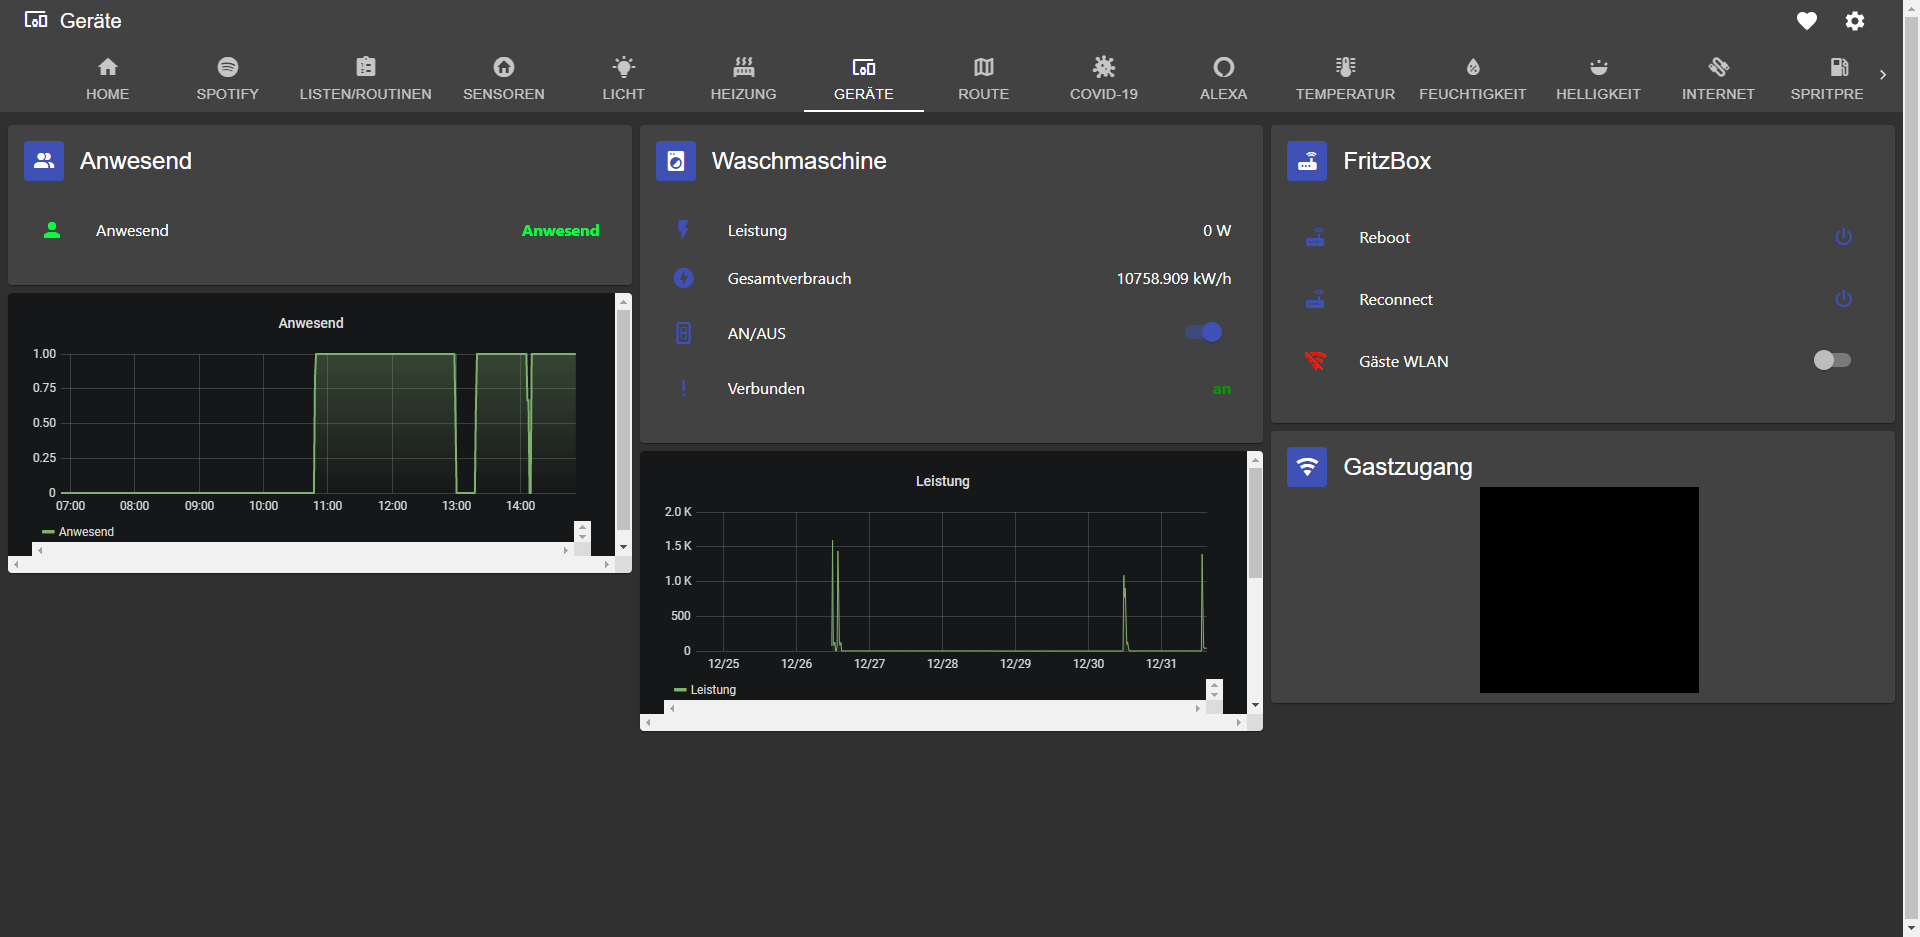This screenshot has width=1920, height=937.
Task: Open the LISTEN/ROUTINEN tab
Action: click(x=366, y=78)
